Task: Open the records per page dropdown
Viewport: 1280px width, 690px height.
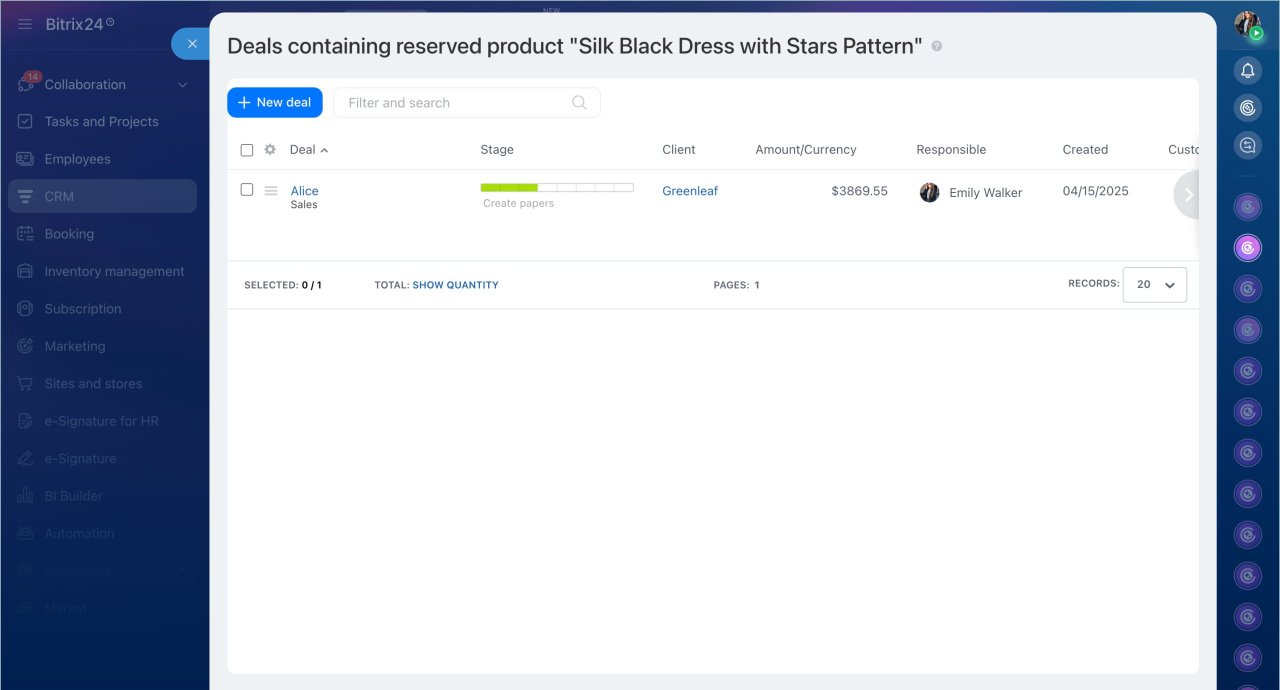Action: [1154, 285]
